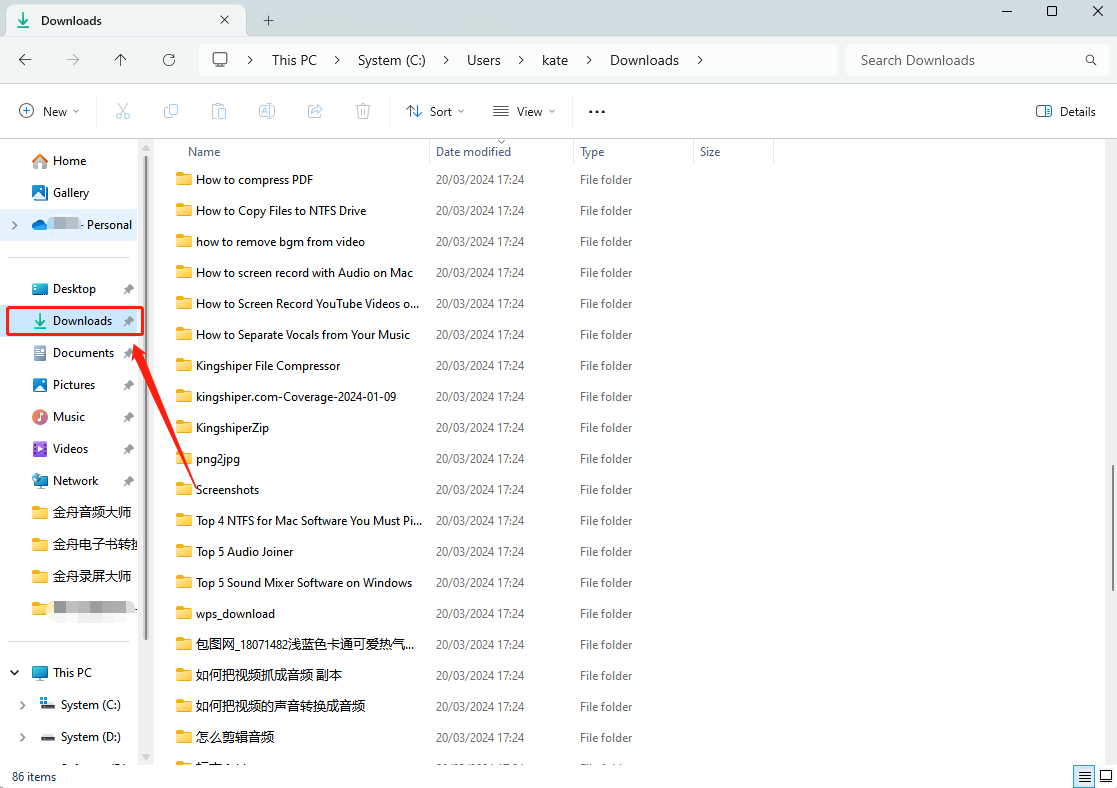The width and height of the screenshot is (1117, 788).
Task: Click the Cut scissors icon in toolbar
Action: 123,111
